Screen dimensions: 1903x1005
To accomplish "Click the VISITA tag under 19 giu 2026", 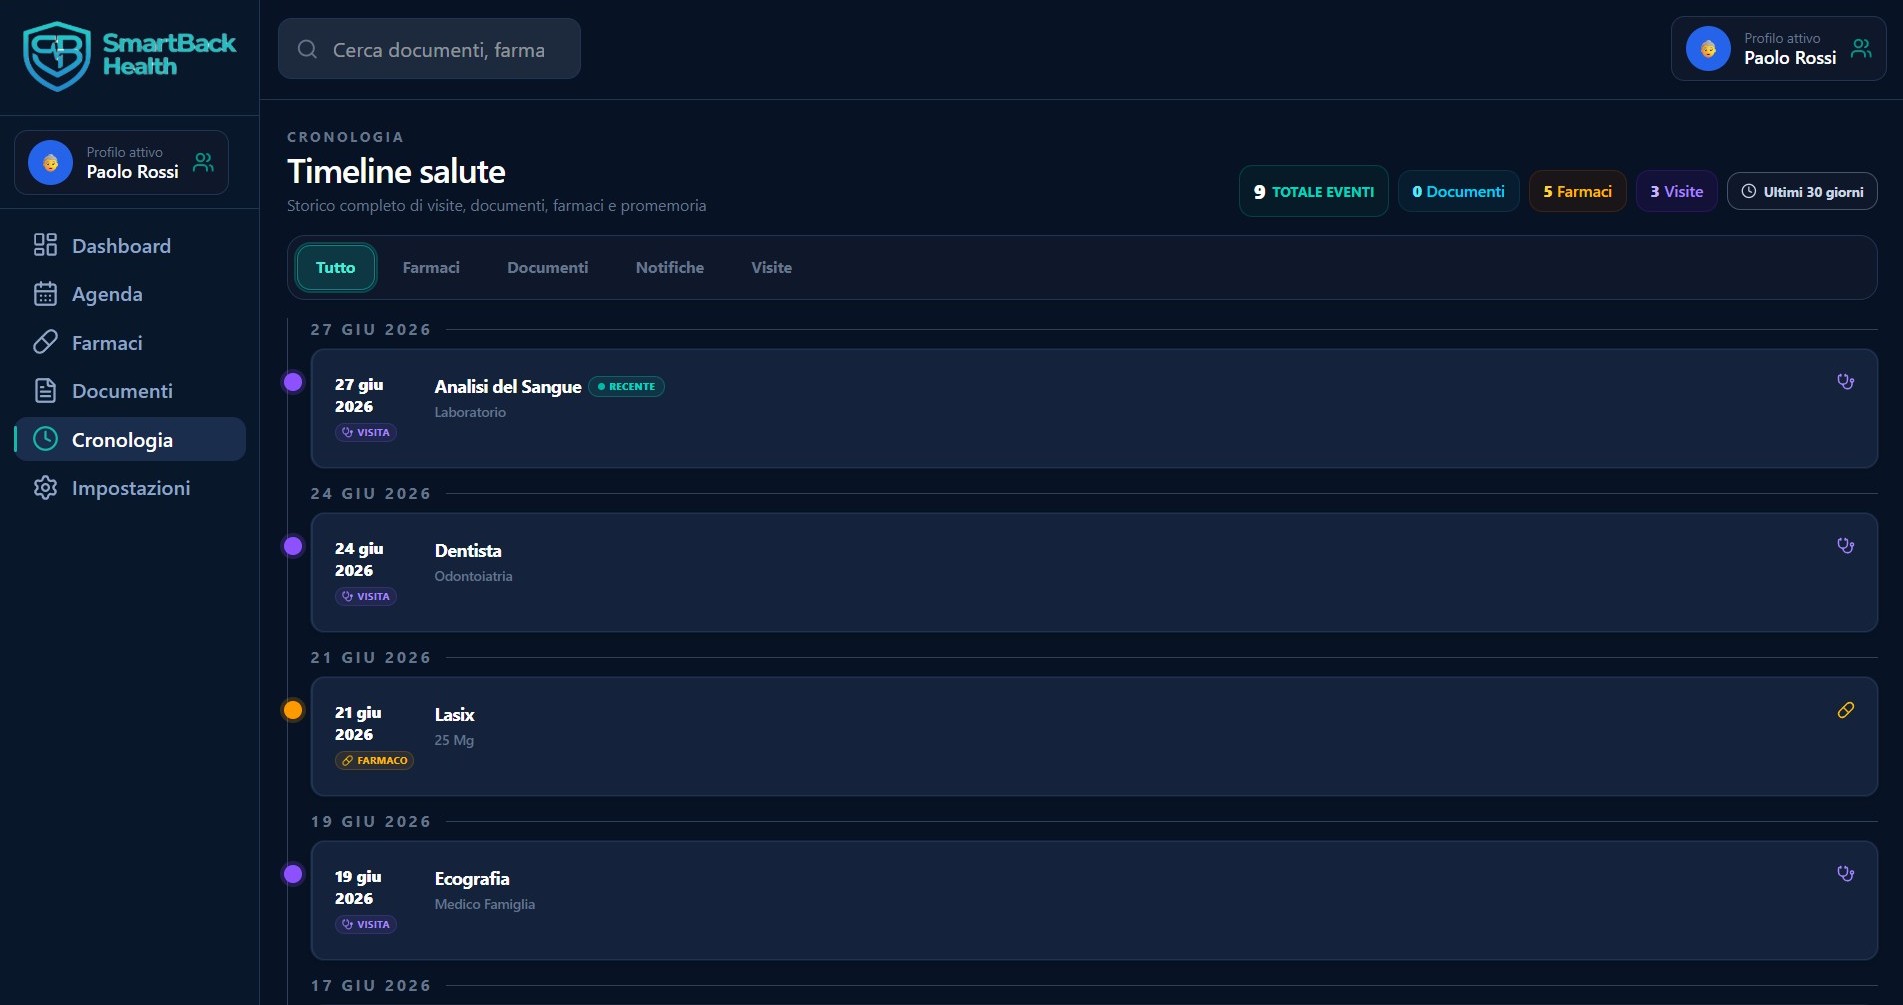I will 366,924.
